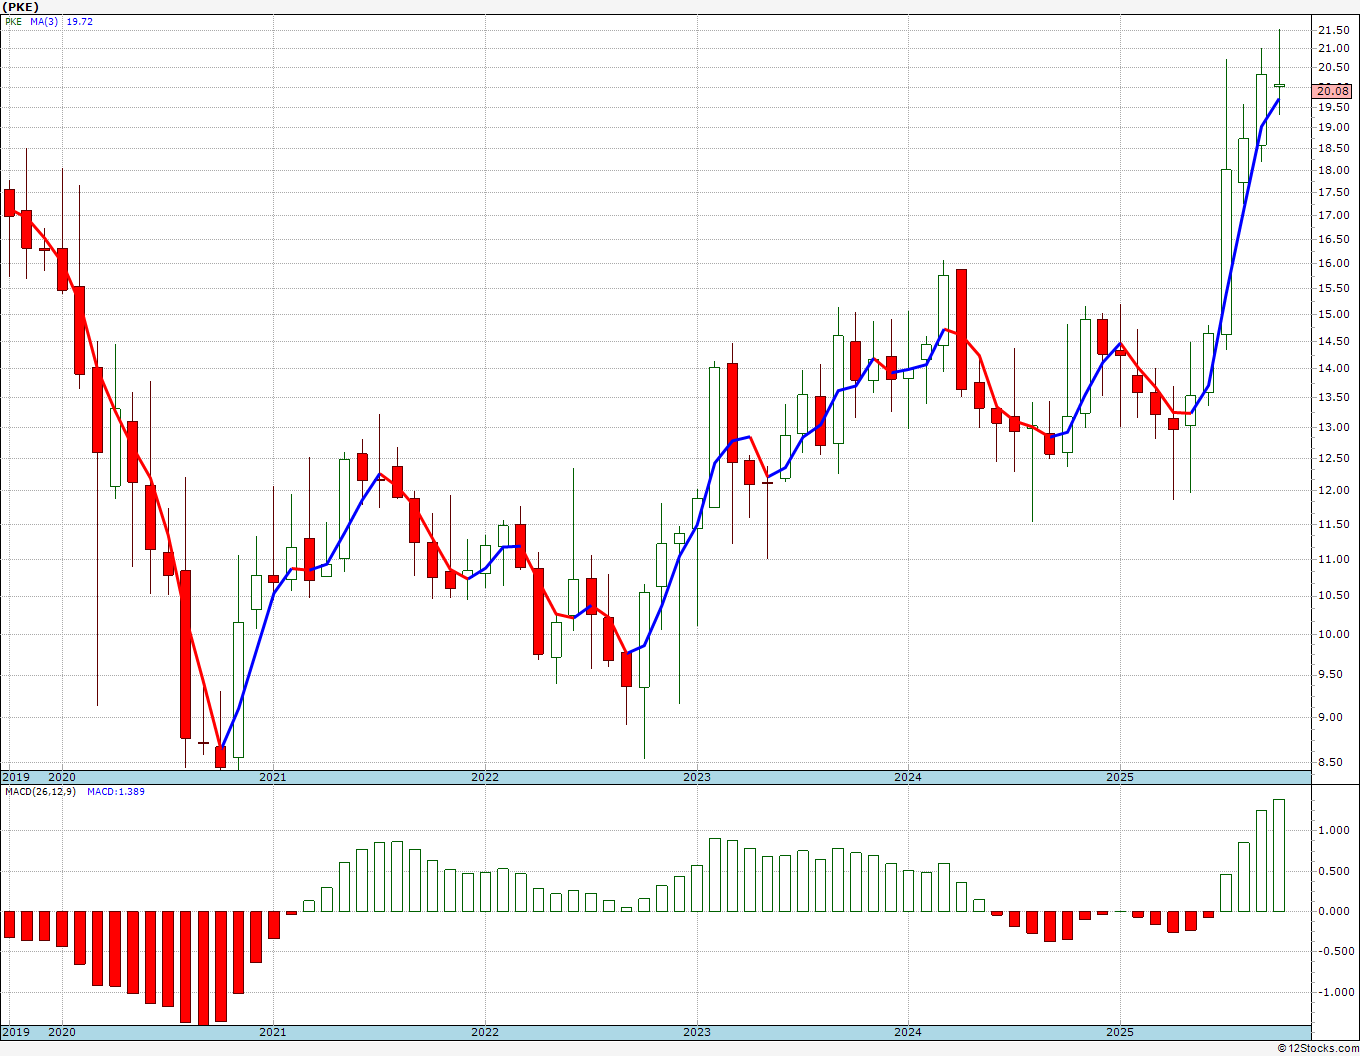The width and height of the screenshot is (1360, 1056).
Task: Click 2021 on the MACD panel time axis
Action: [273, 1033]
